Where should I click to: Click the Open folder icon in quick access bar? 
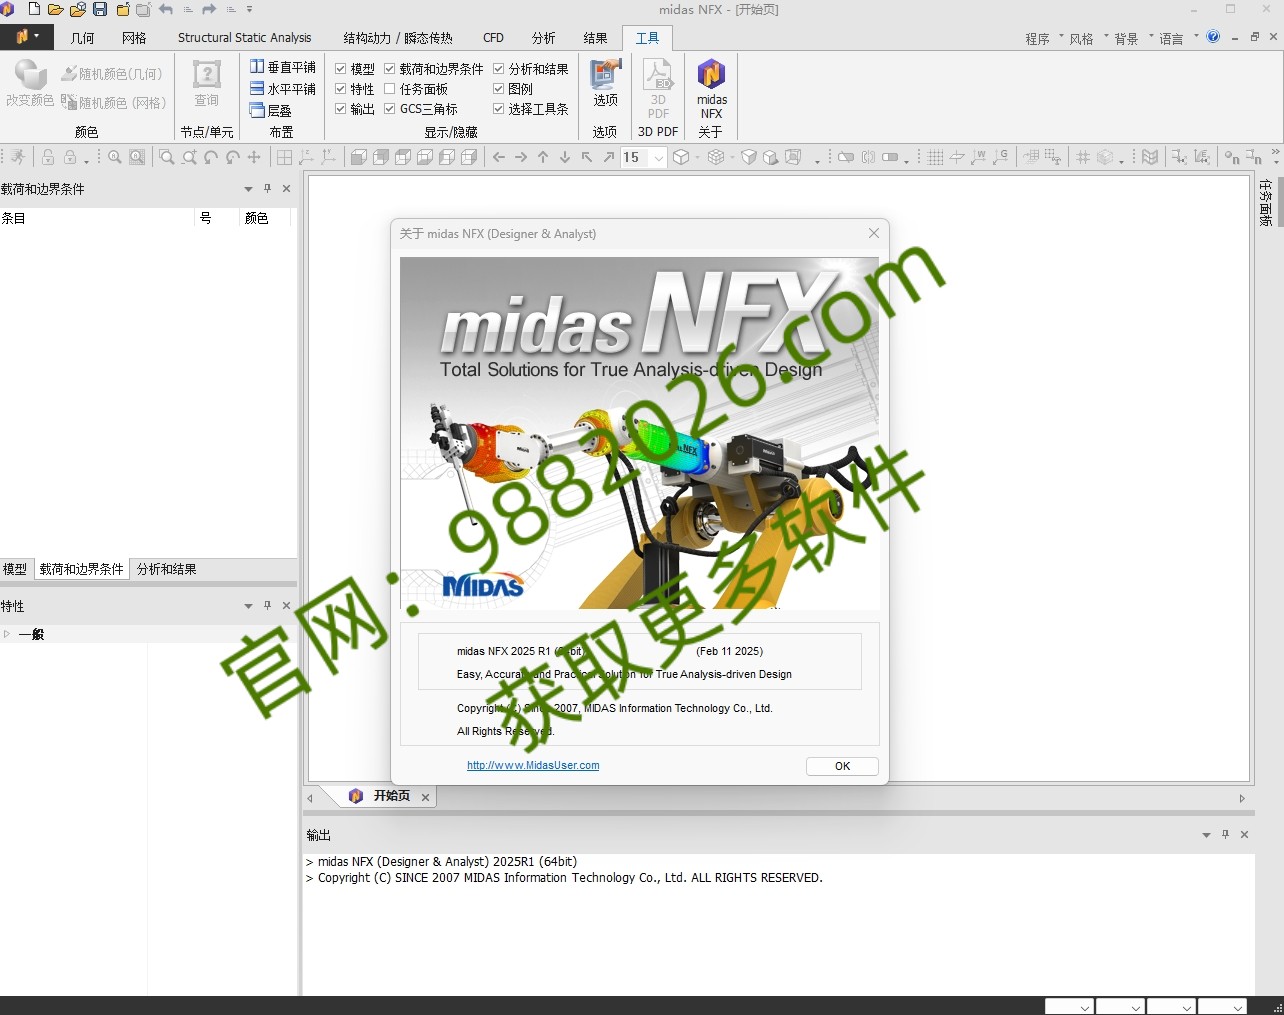point(56,10)
